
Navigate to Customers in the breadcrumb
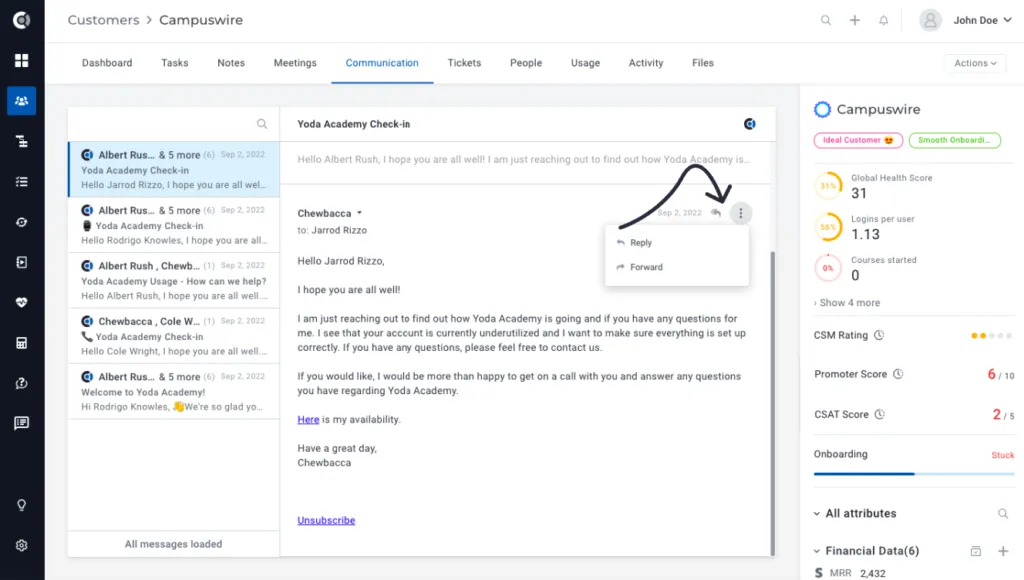[104, 20]
